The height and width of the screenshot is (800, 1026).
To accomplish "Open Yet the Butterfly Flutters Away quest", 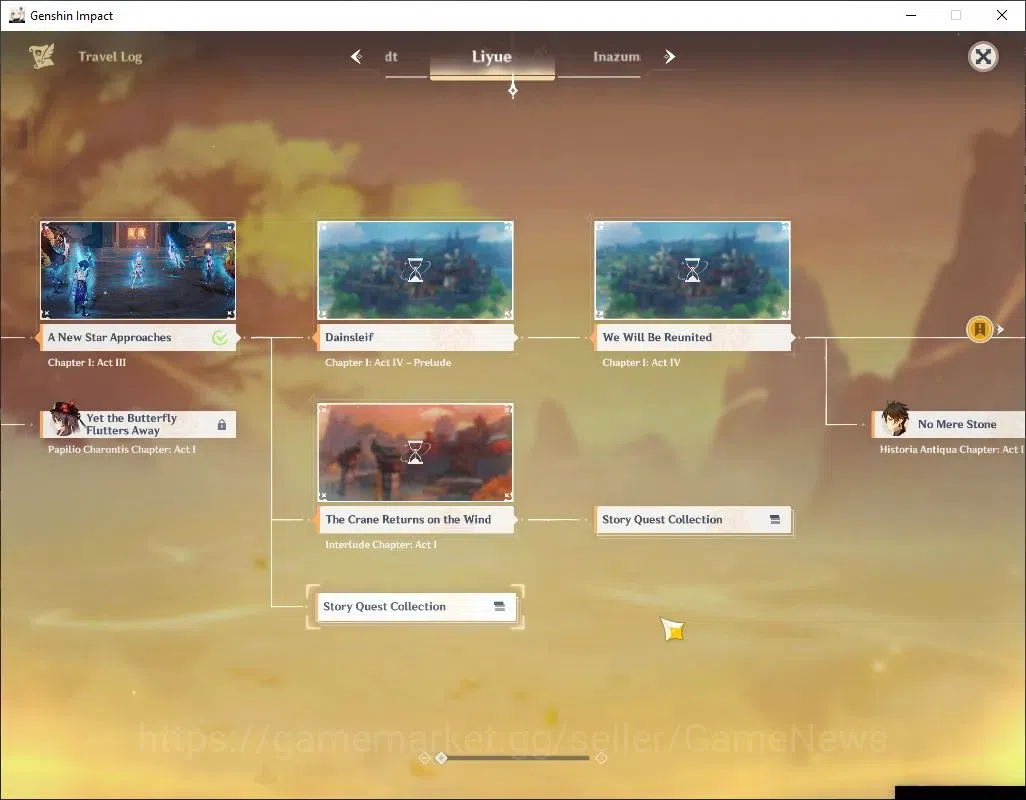I will coord(138,424).
